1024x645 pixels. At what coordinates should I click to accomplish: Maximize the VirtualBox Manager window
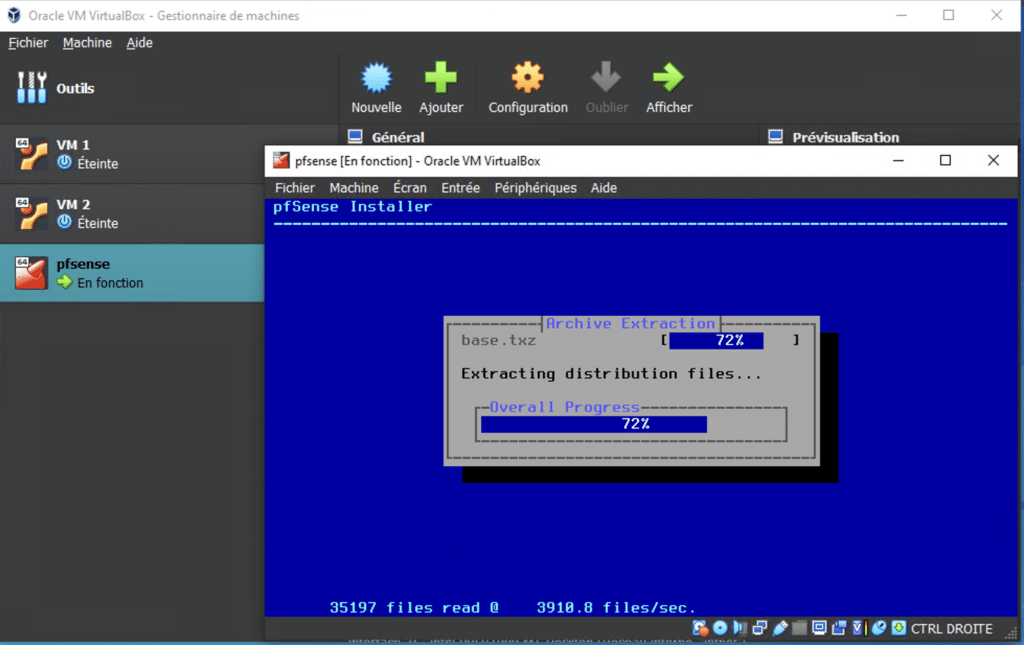pyautogui.click(x=948, y=15)
